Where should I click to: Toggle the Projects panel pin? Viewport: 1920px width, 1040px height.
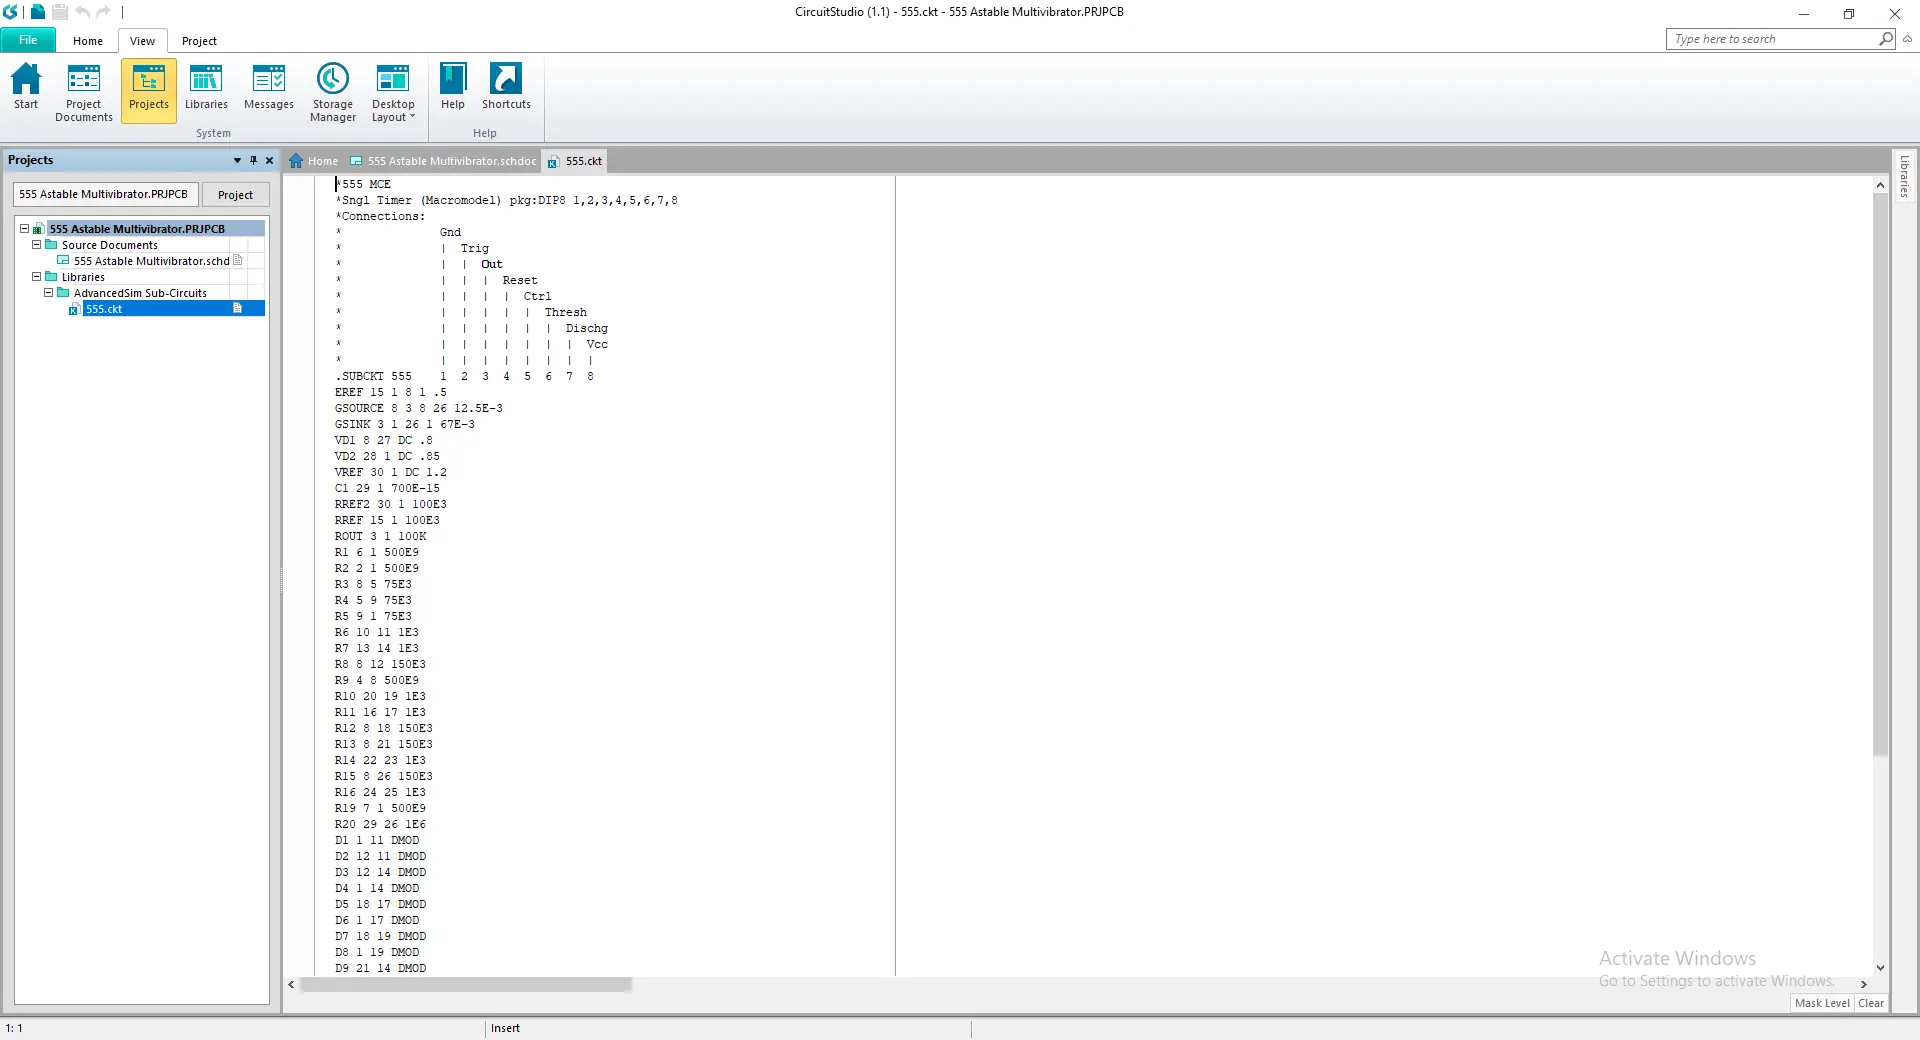click(x=253, y=160)
